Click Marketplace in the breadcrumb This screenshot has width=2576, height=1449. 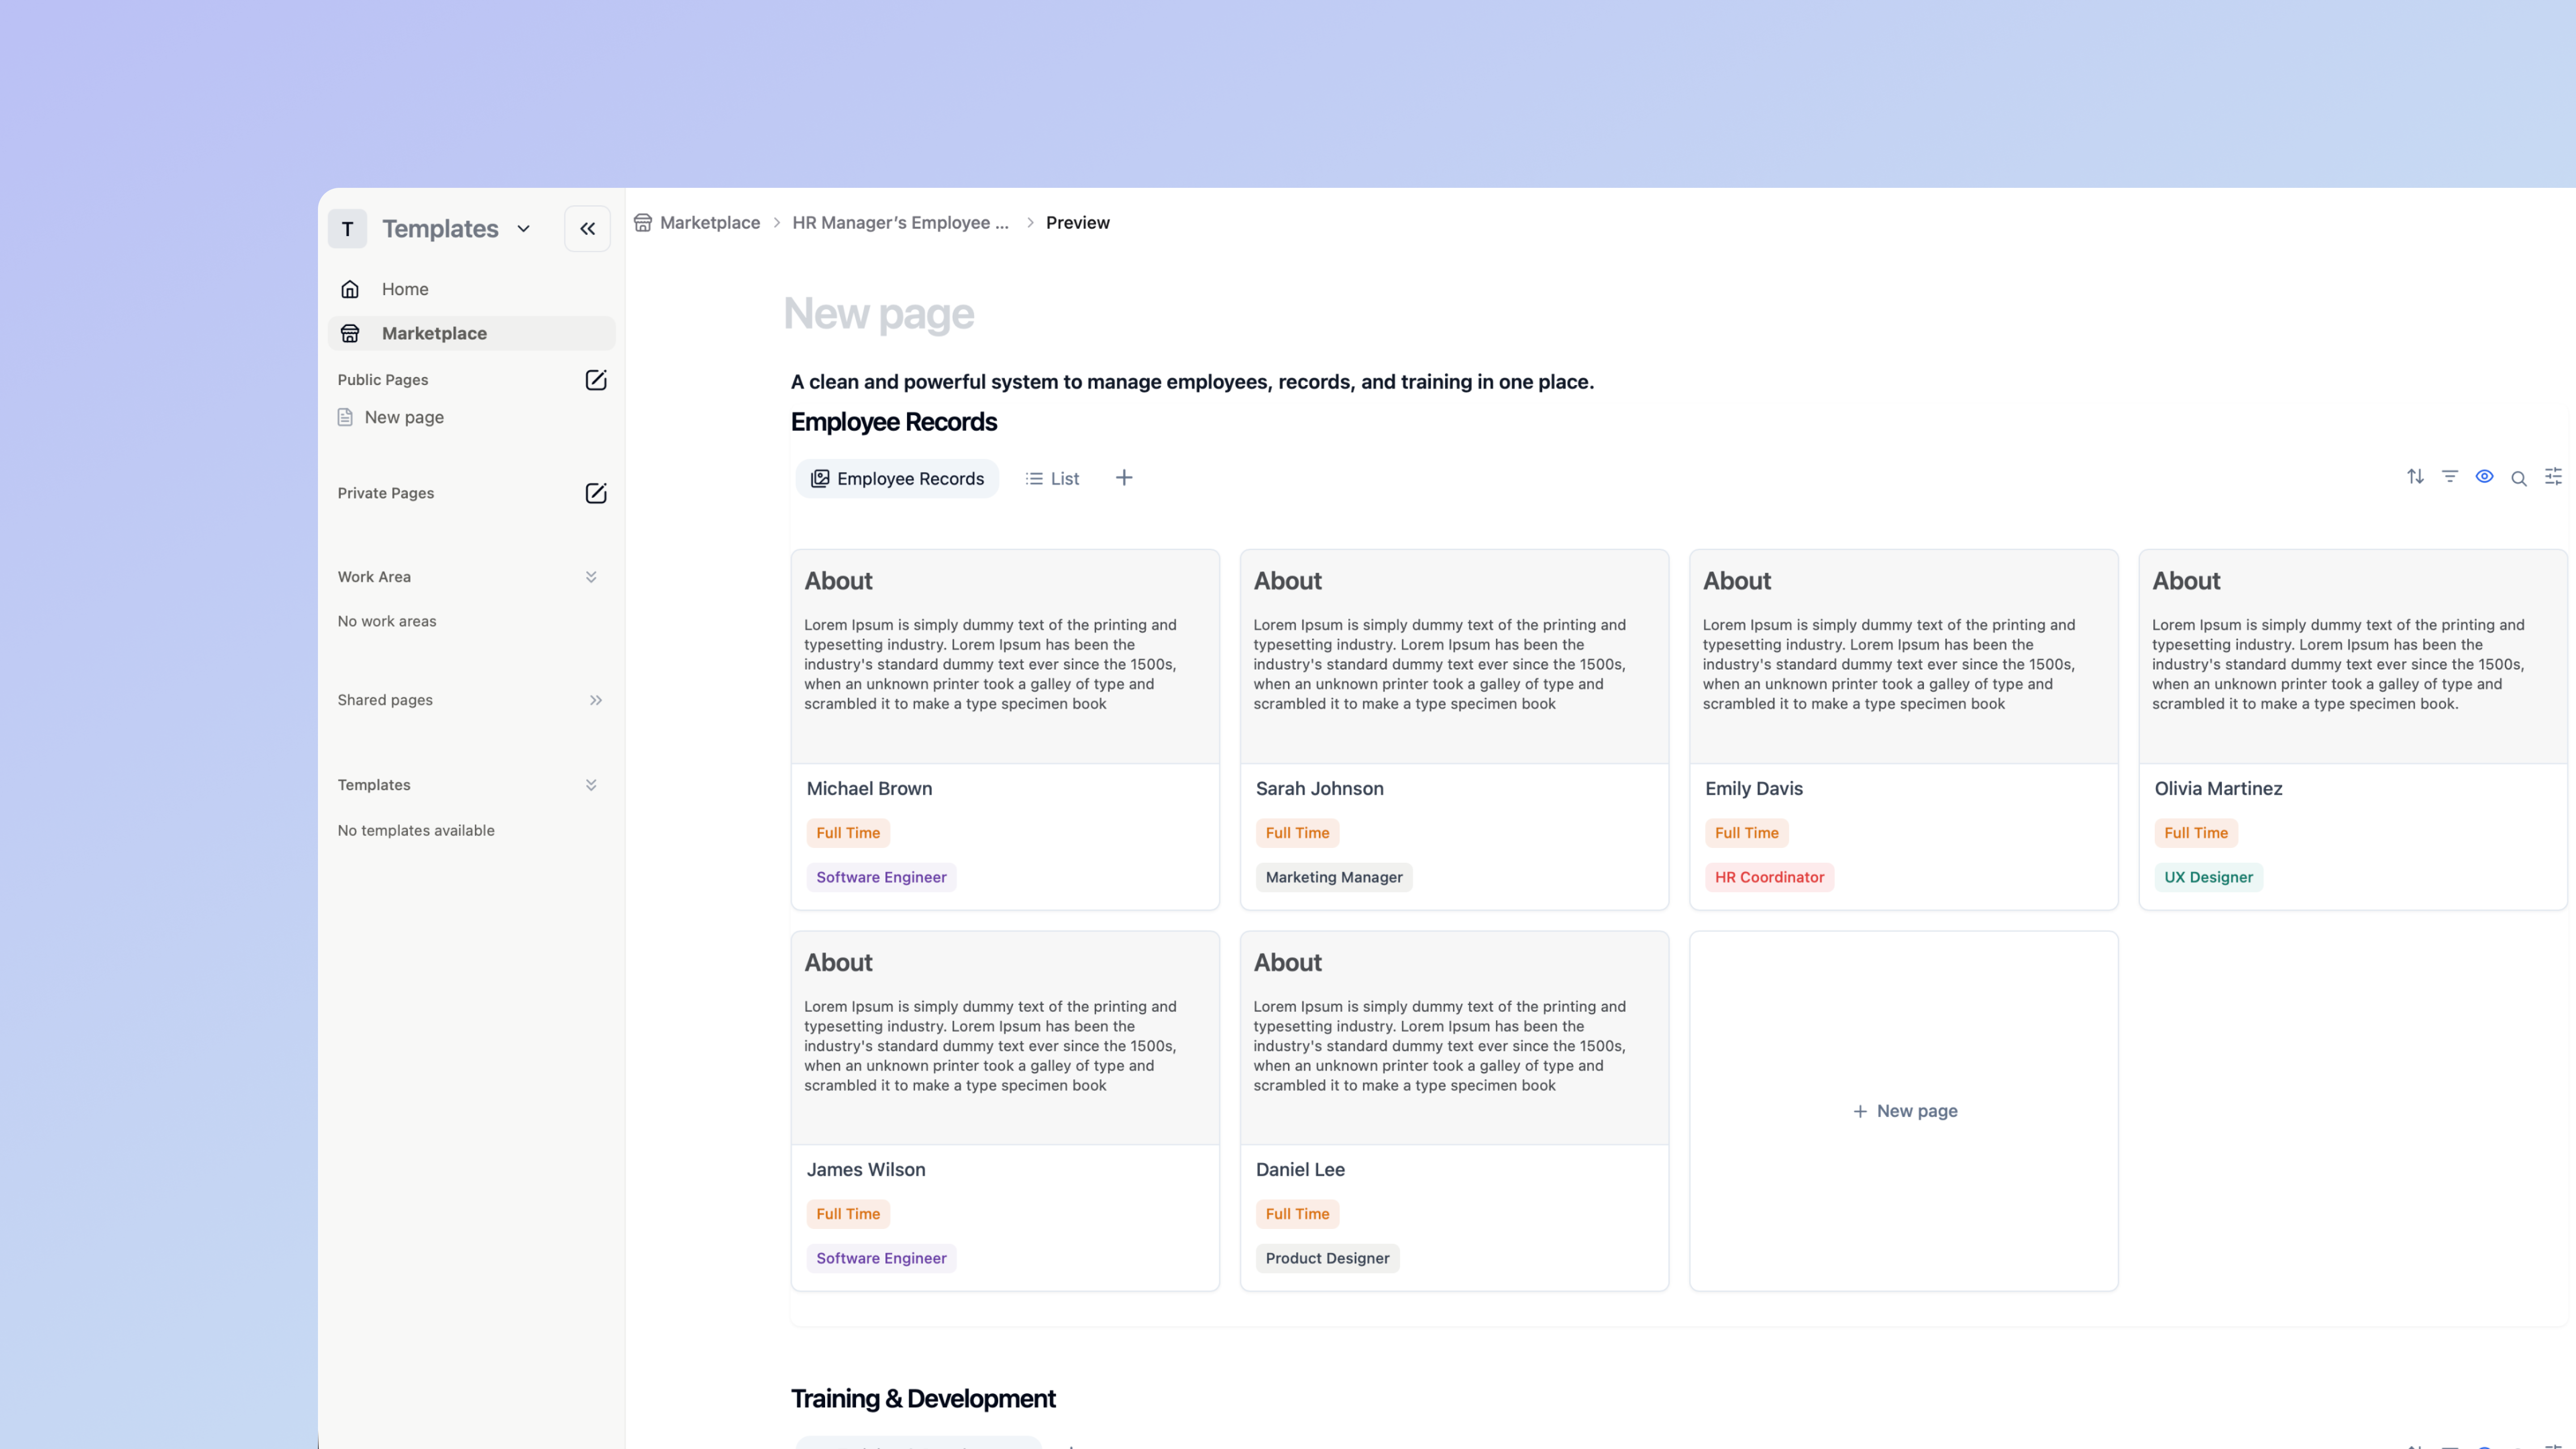click(709, 223)
